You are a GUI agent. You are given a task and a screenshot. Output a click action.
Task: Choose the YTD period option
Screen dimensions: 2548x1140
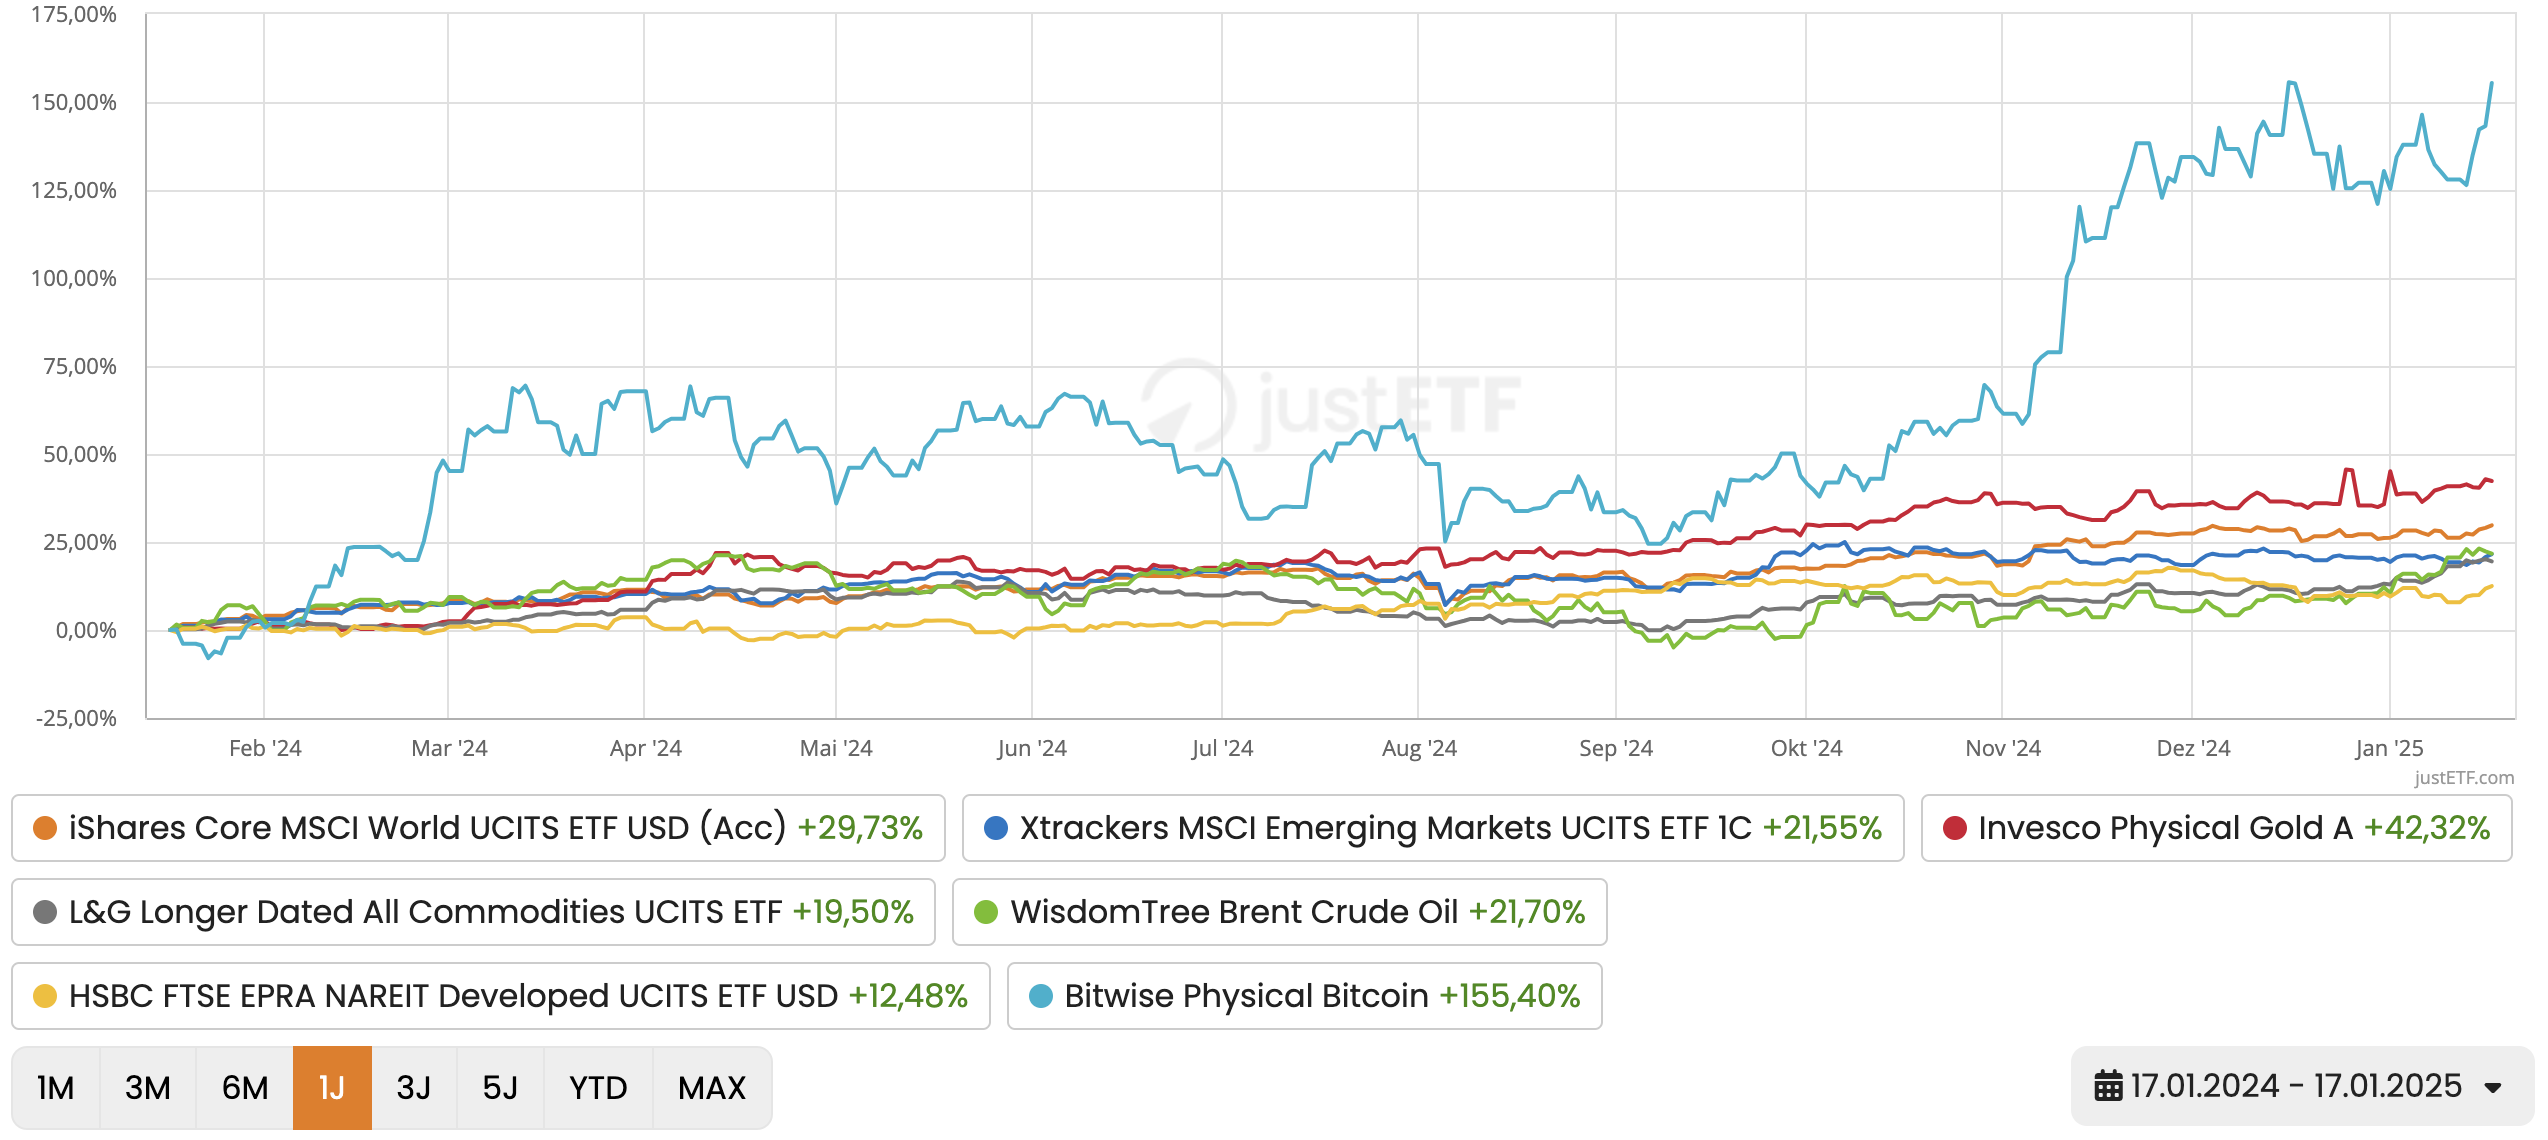[x=598, y=1088]
